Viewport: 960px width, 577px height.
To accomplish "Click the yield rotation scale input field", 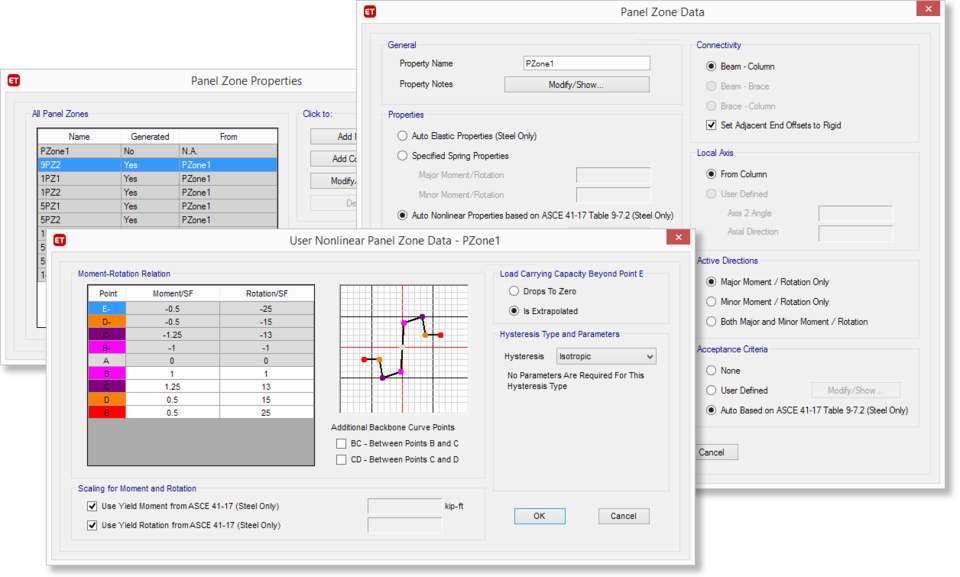I will 404,525.
